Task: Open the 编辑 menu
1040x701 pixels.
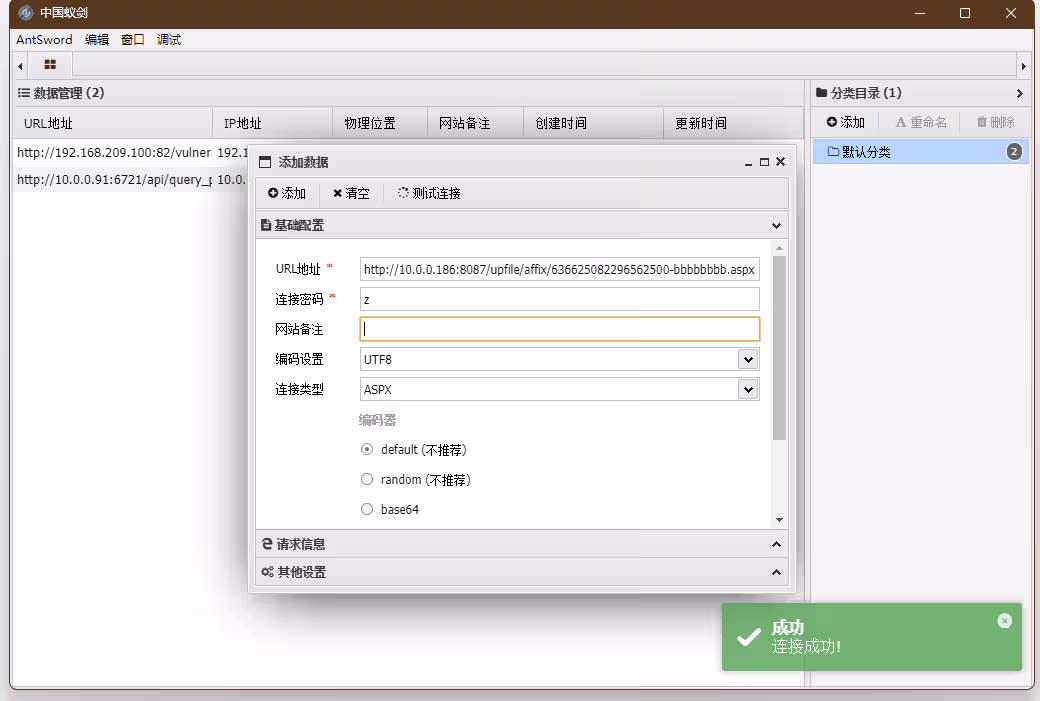Action: (x=97, y=40)
